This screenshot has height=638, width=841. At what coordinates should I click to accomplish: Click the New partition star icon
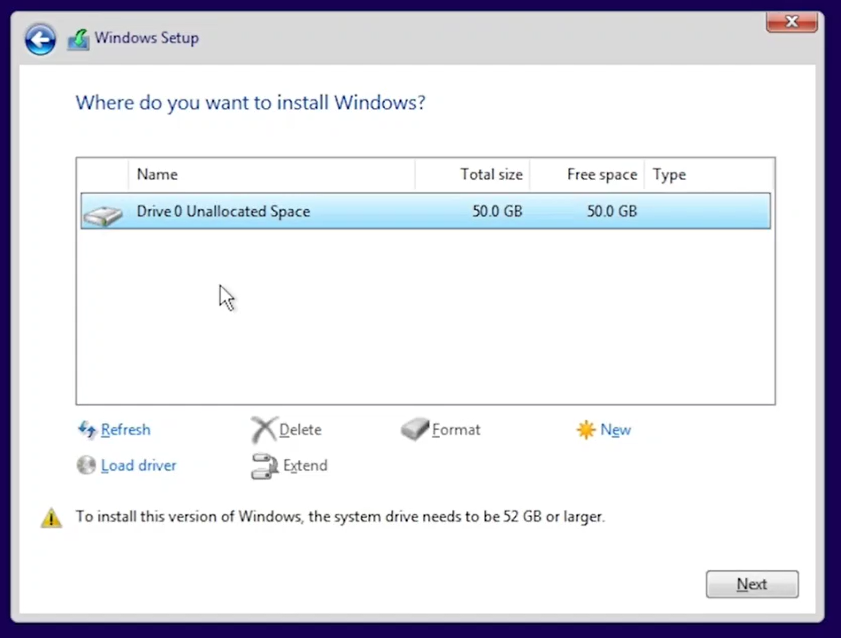click(x=586, y=430)
